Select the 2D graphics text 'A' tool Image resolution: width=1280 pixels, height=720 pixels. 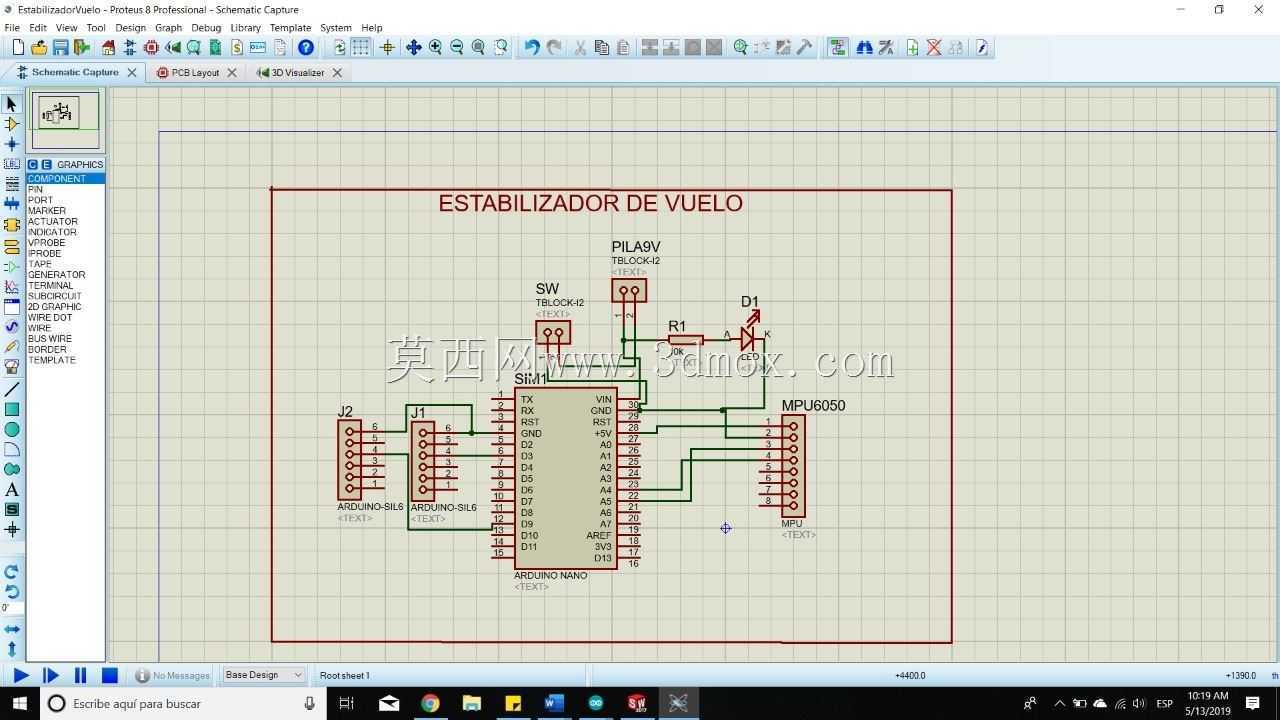(x=12, y=489)
